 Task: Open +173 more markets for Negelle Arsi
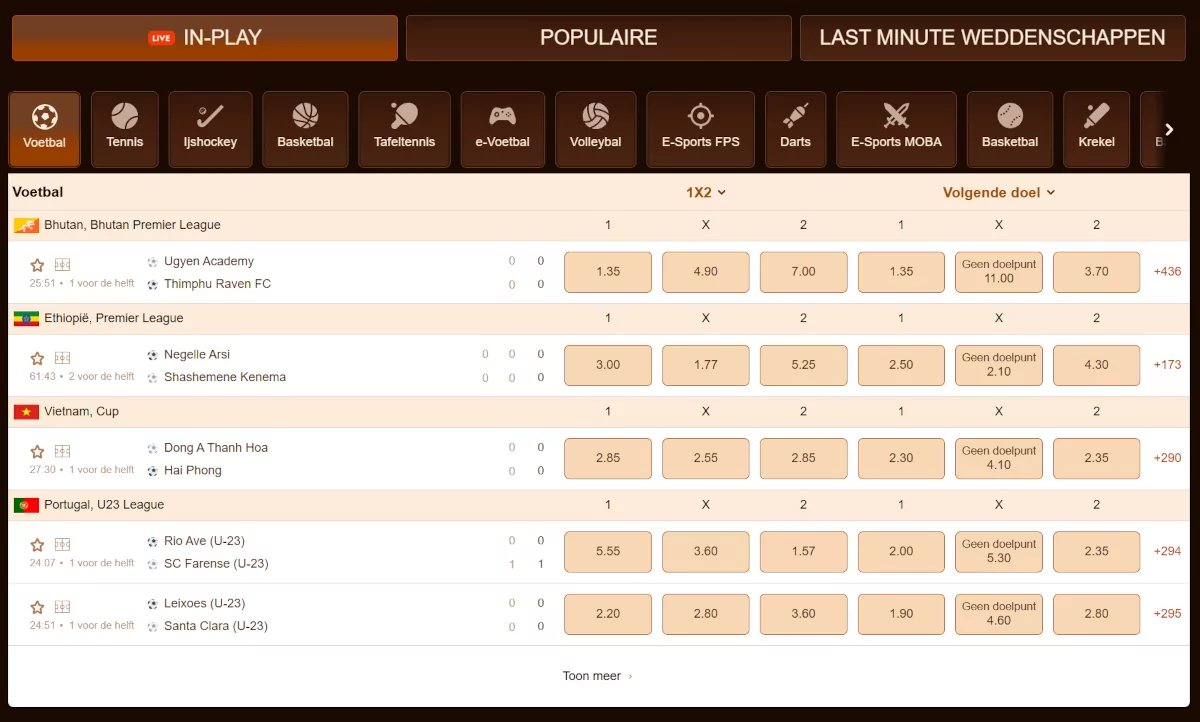pyautogui.click(x=1167, y=364)
